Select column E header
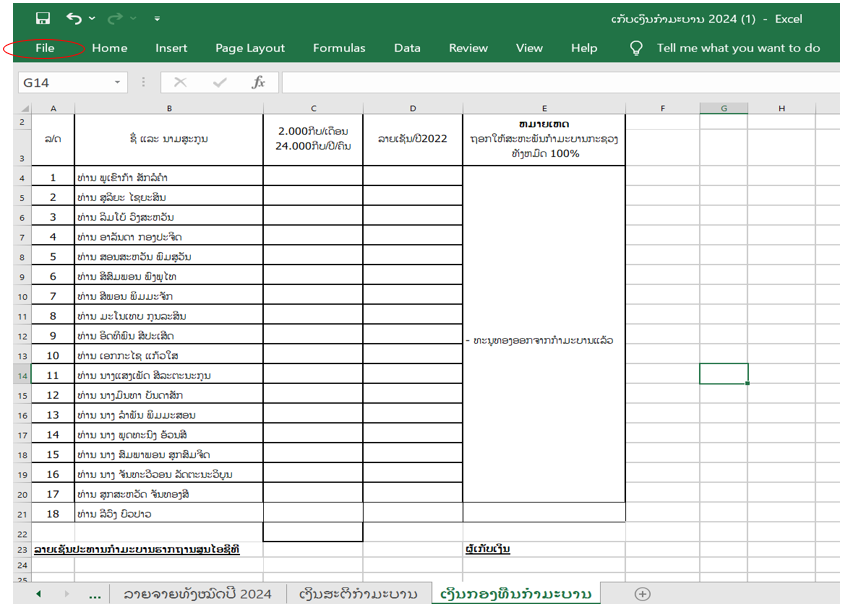This screenshot has height=609, width=844. click(x=544, y=108)
